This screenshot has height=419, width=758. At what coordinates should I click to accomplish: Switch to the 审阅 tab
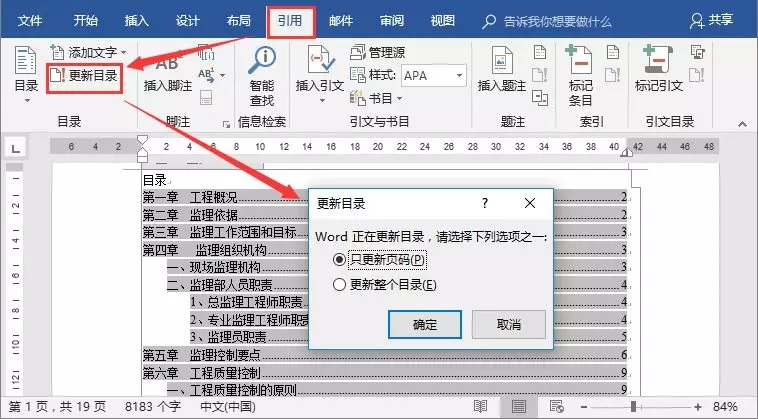coord(392,20)
